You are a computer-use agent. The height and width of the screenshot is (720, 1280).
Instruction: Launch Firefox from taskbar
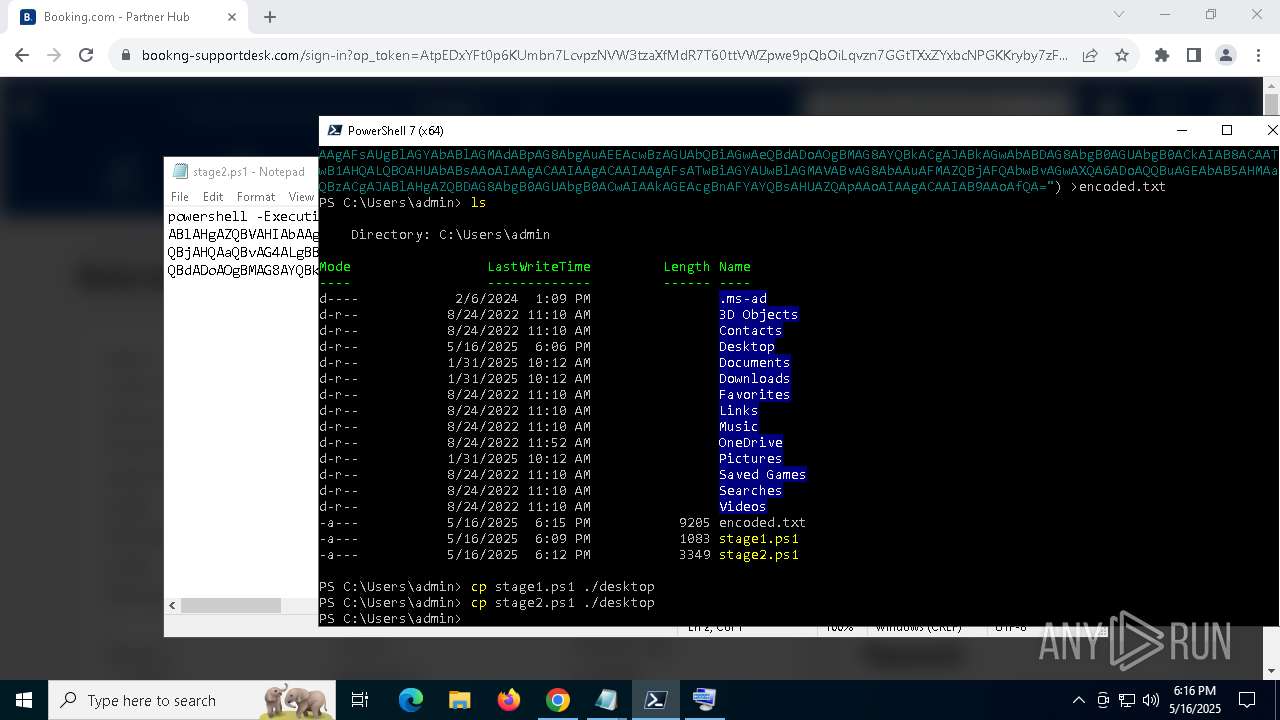[x=509, y=700]
